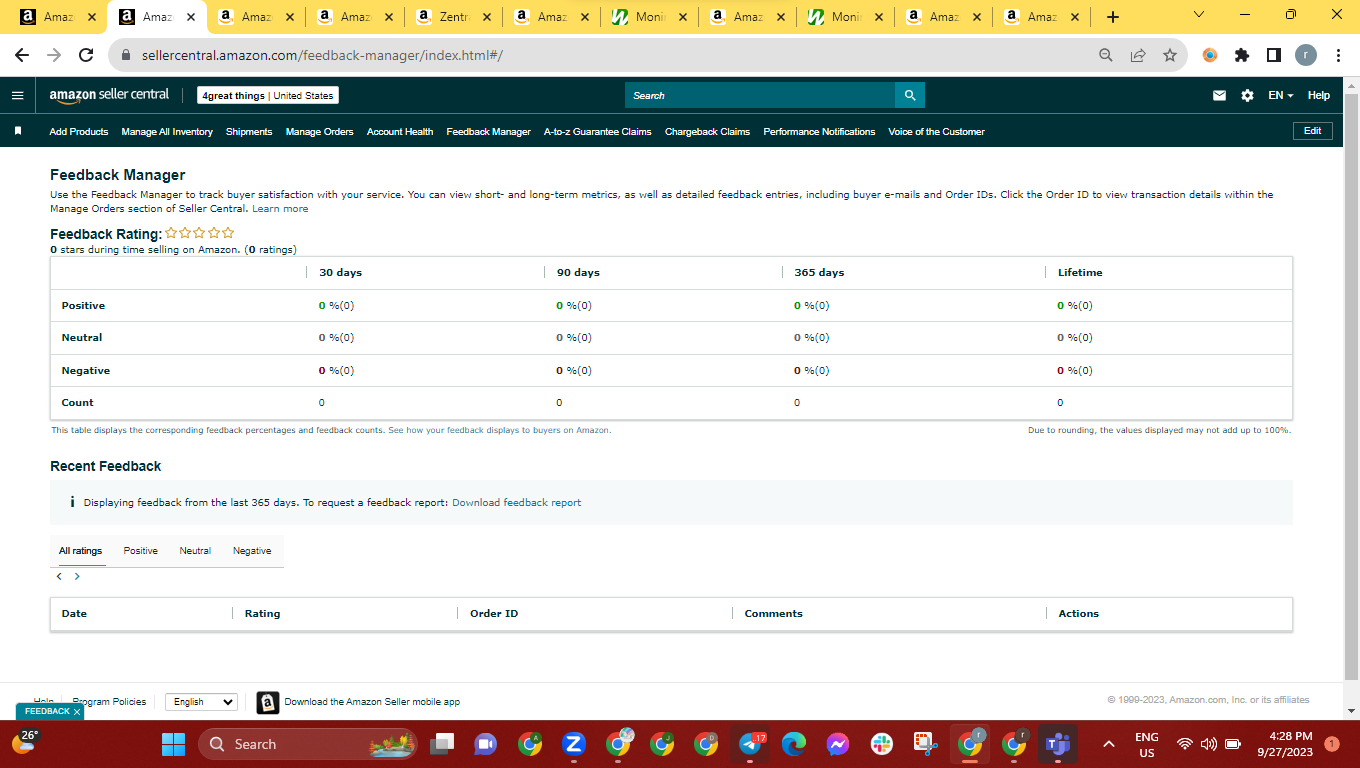Open the English language selector in footer
The image size is (1360, 768).
point(201,702)
